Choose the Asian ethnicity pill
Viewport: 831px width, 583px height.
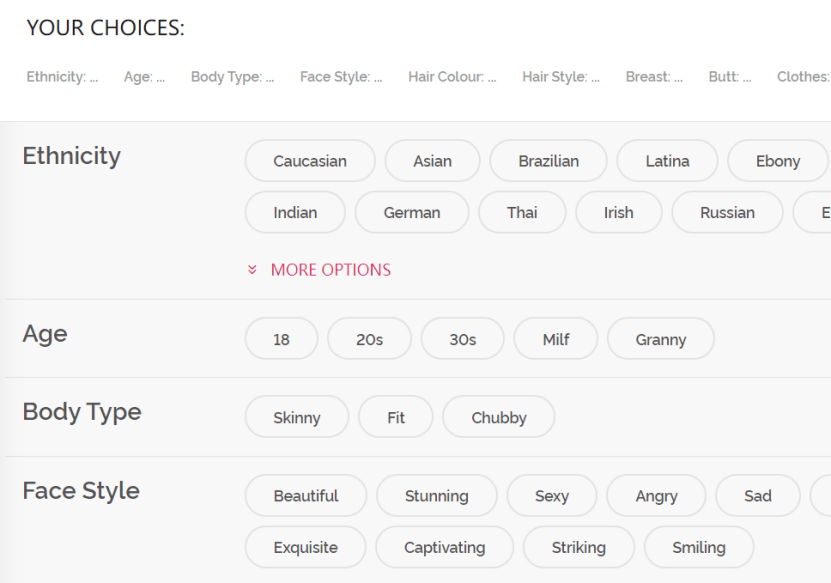tap(432, 161)
